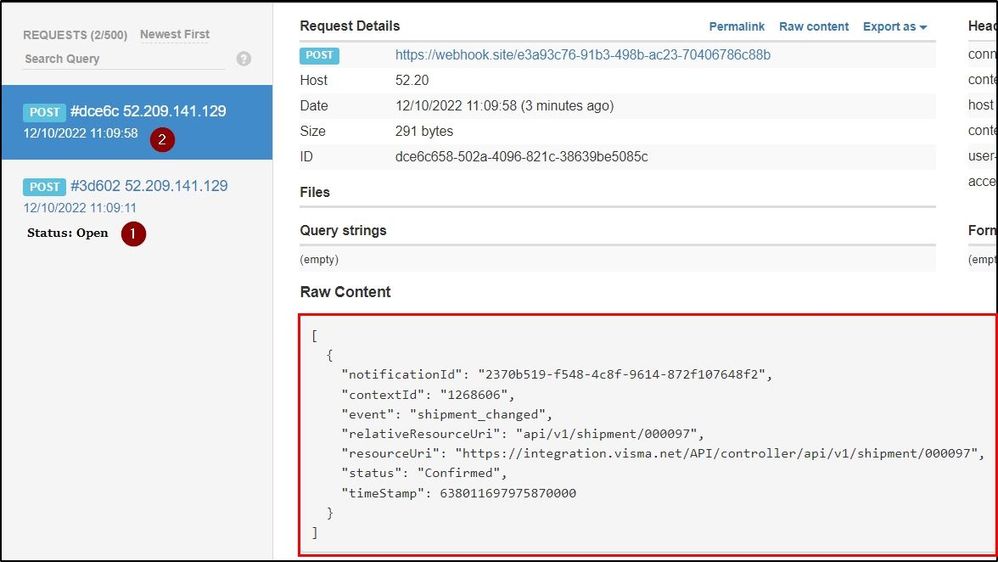Select request #dce6c from 52.209.141.129
Viewport: 998px width, 562px height.
point(148,112)
